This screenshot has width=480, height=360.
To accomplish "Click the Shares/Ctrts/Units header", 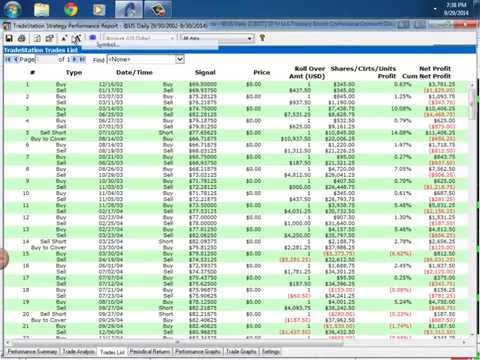I will [363, 68].
